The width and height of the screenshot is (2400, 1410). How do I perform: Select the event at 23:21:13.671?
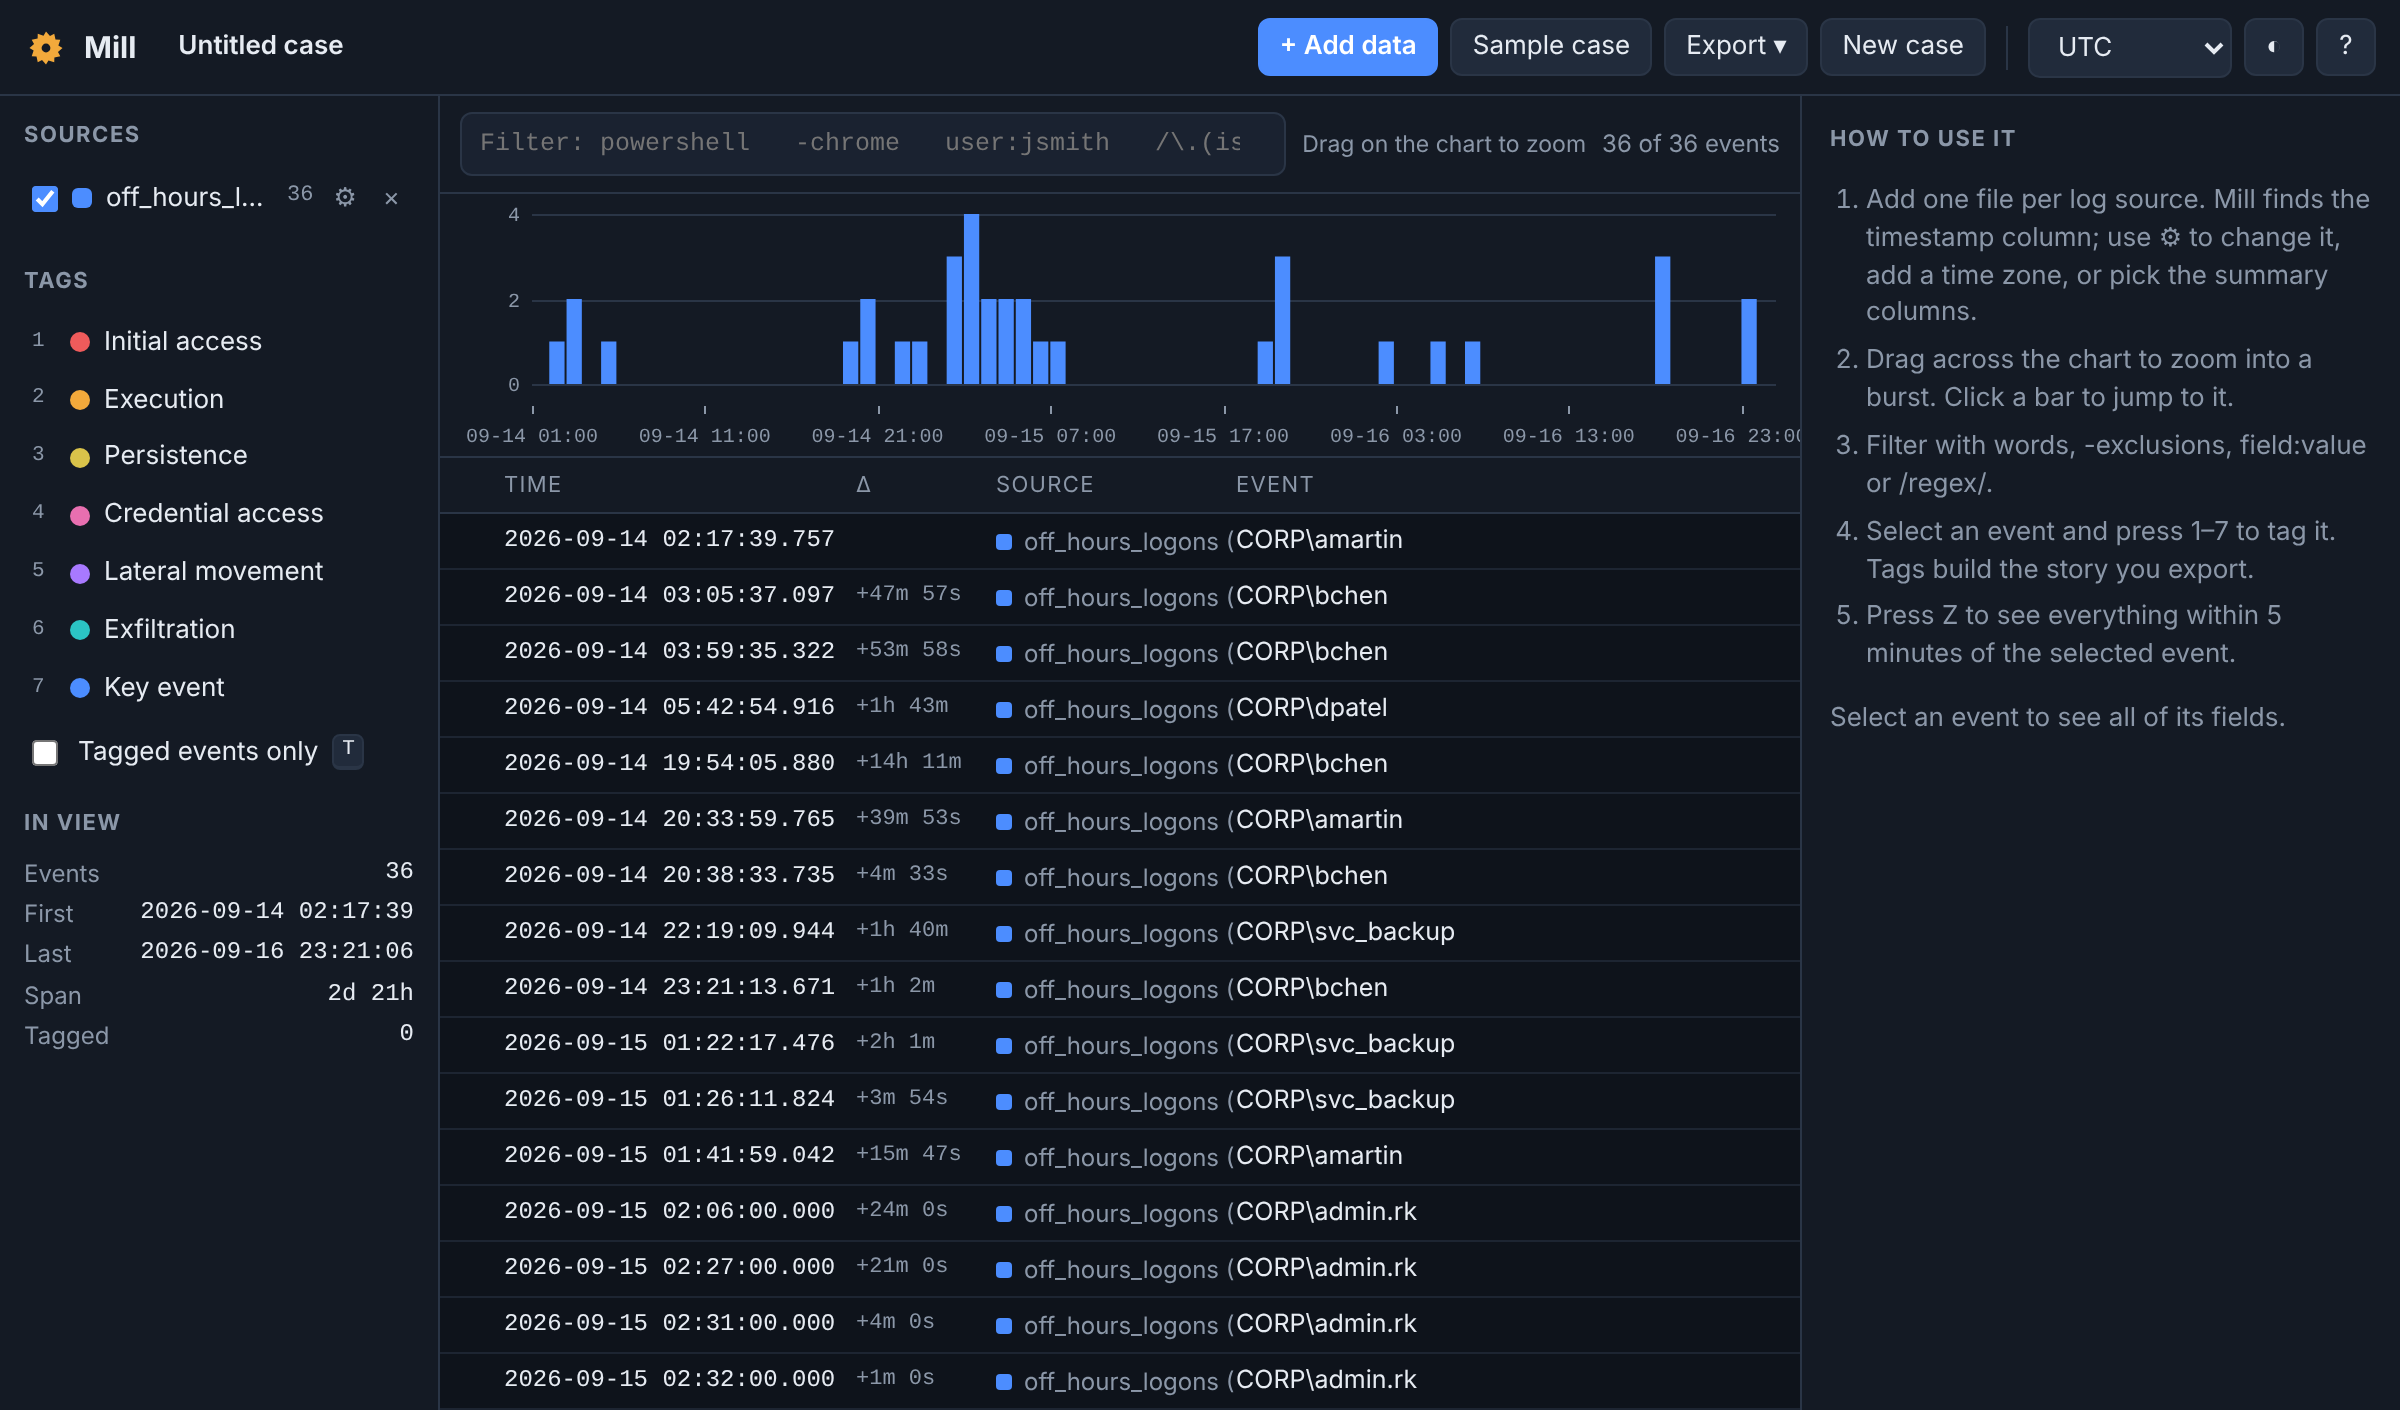click(1120, 989)
